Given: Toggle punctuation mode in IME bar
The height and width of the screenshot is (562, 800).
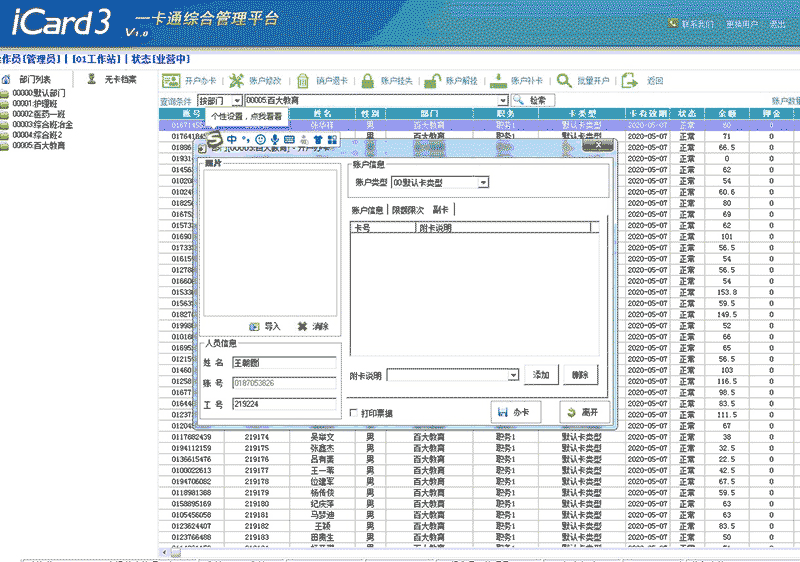Looking at the screenshot, I should tap(246, 139).
